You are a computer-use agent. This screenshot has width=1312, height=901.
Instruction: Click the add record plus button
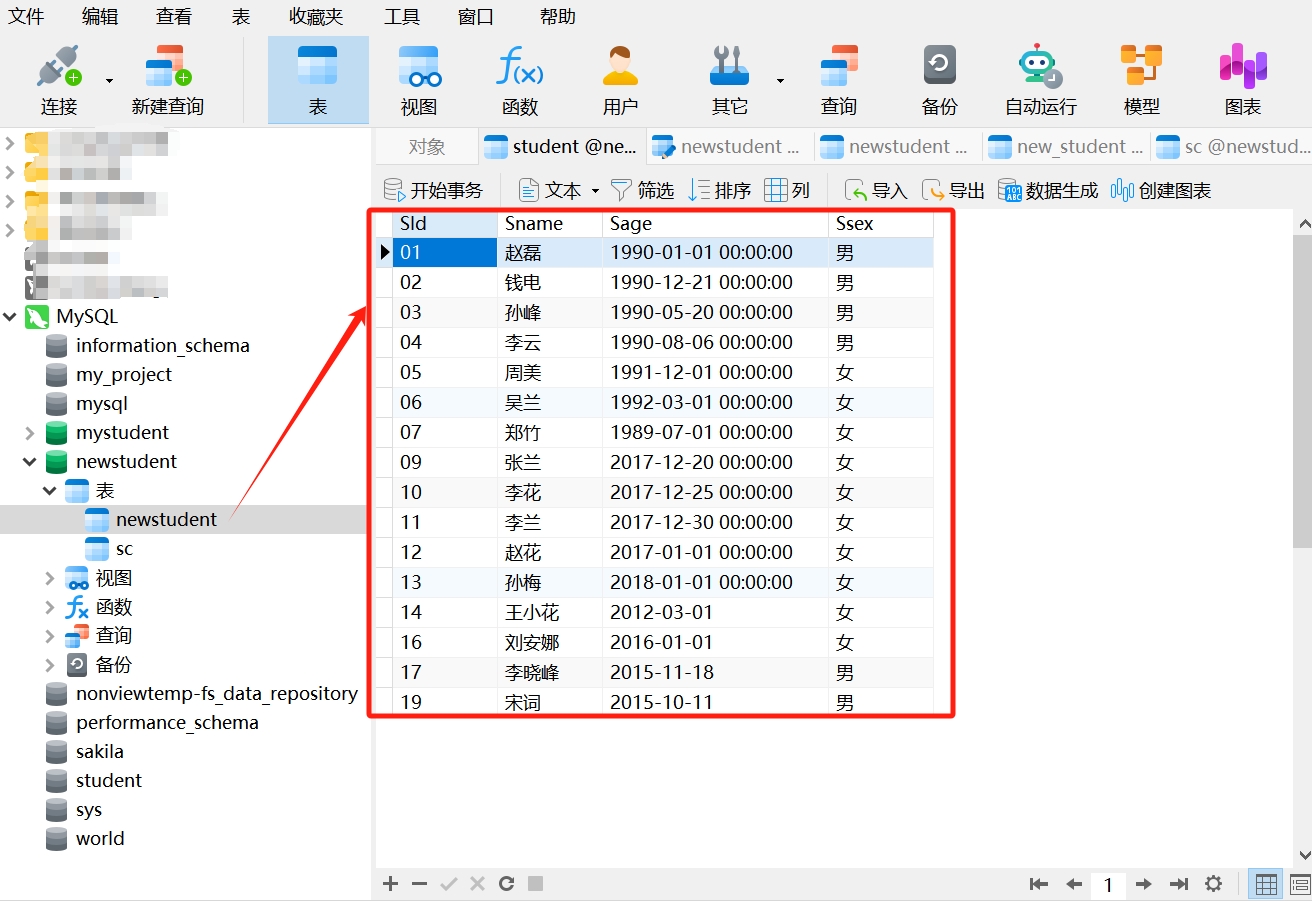(x=391, y=884)
